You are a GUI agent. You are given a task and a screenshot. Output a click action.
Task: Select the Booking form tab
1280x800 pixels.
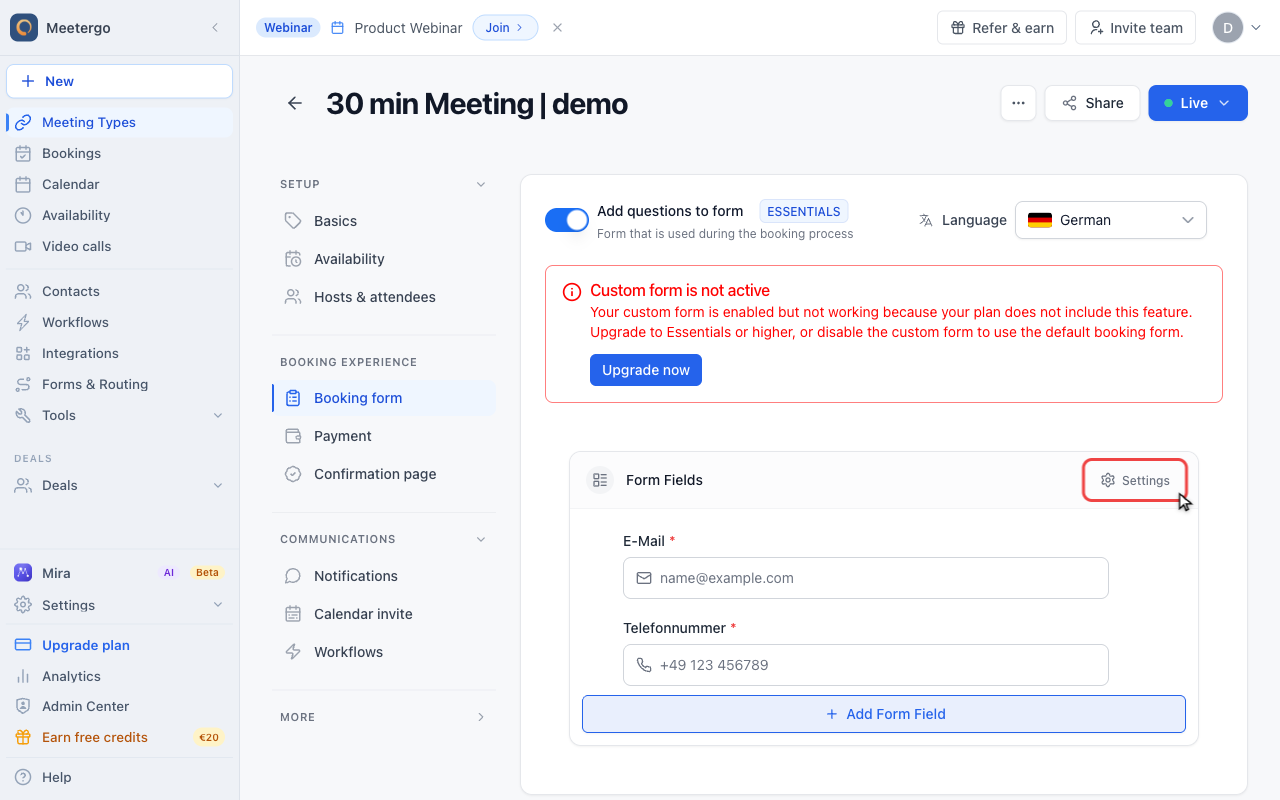pos(384,398)
